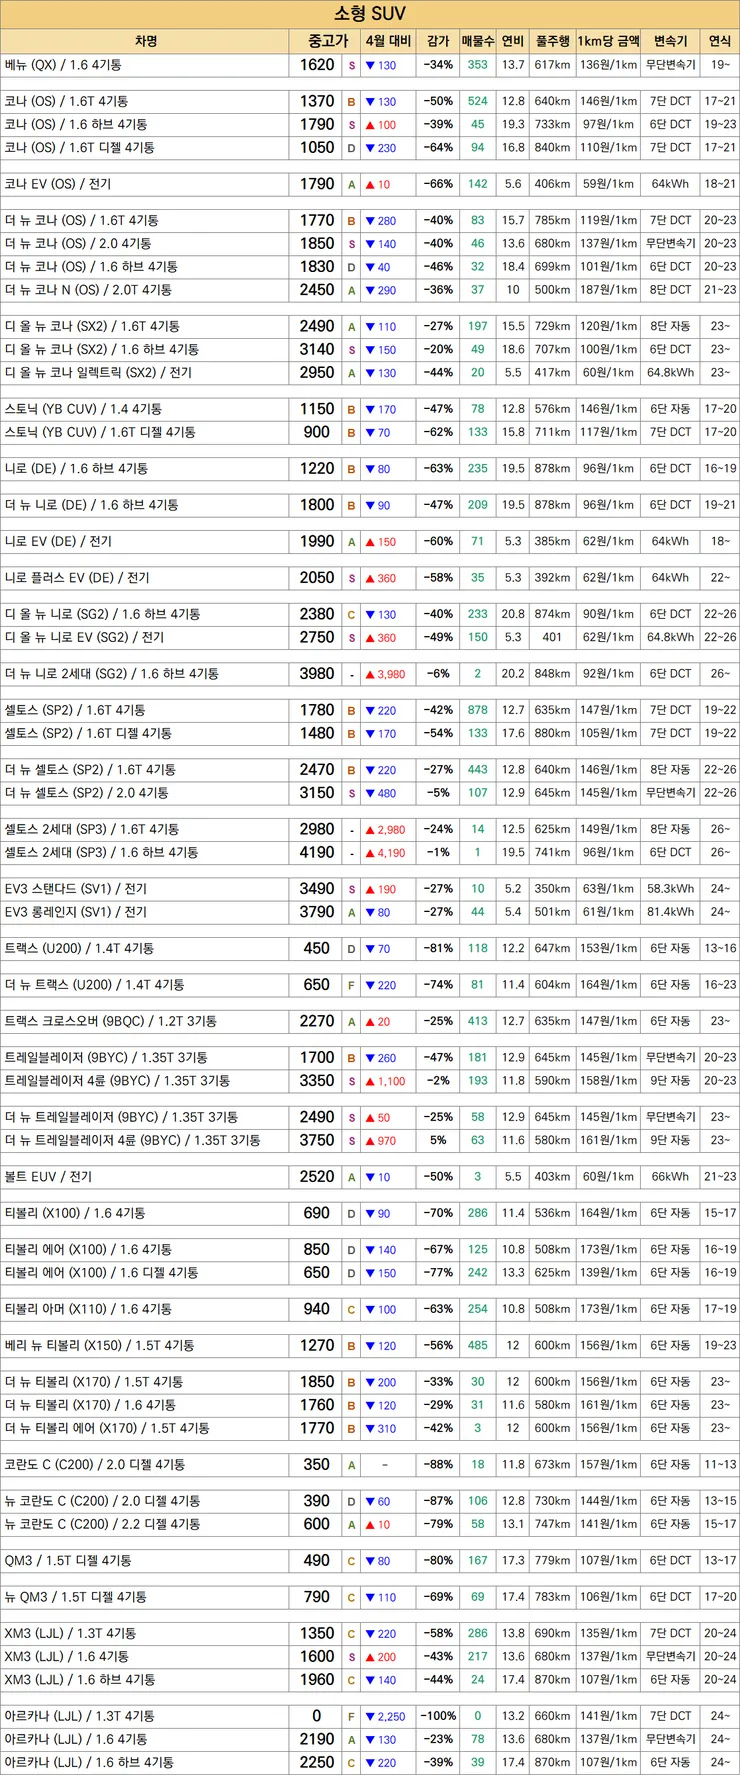The width and height of the screenshot is (740, 1775).
Task: Select '더 뉴 티볼리 에어 (X170) / 1.5T 4기통'
Action: (107, 1428)
